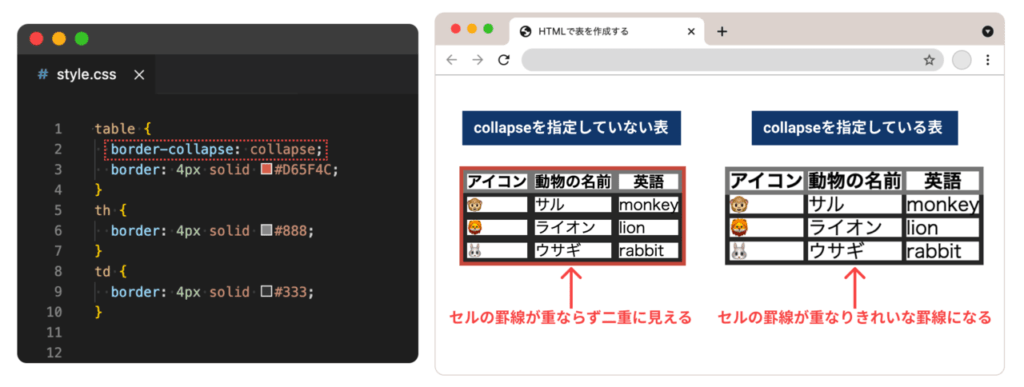The height and width of the screenshot is (387, 1024).
Task: Click 'ウサギ' cell in red-bordered table
Action: coord(573,251)
